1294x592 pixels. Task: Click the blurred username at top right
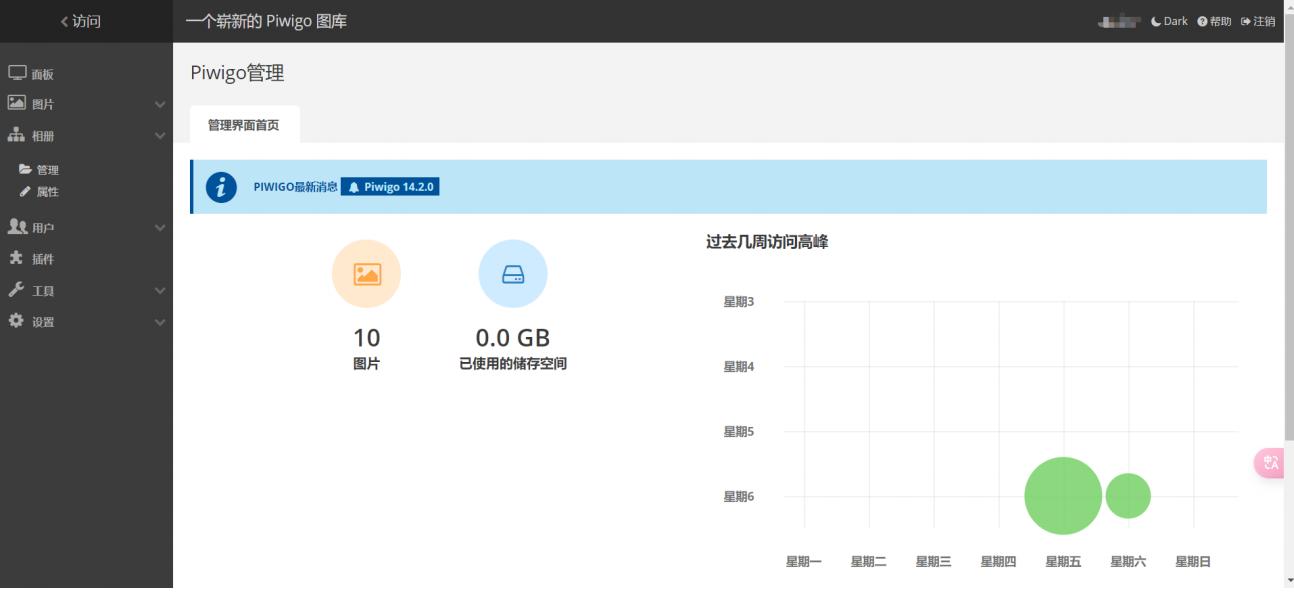click(x=1119, y=21)
